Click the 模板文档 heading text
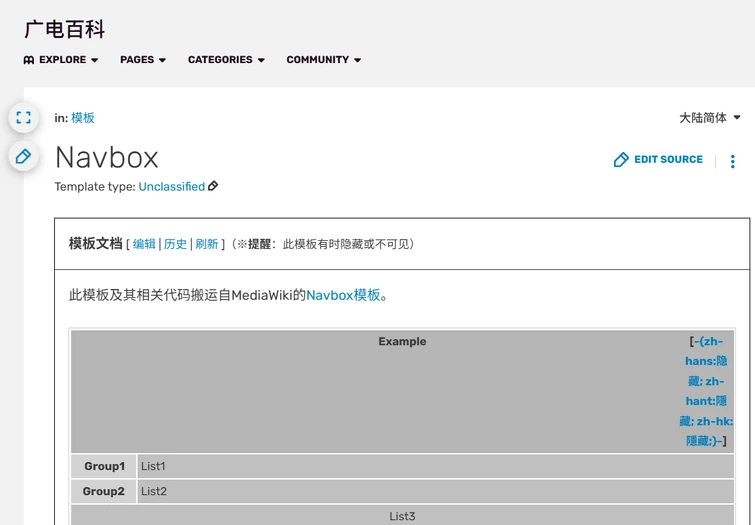Screen dimensions: 755x525 pos(95,244)
